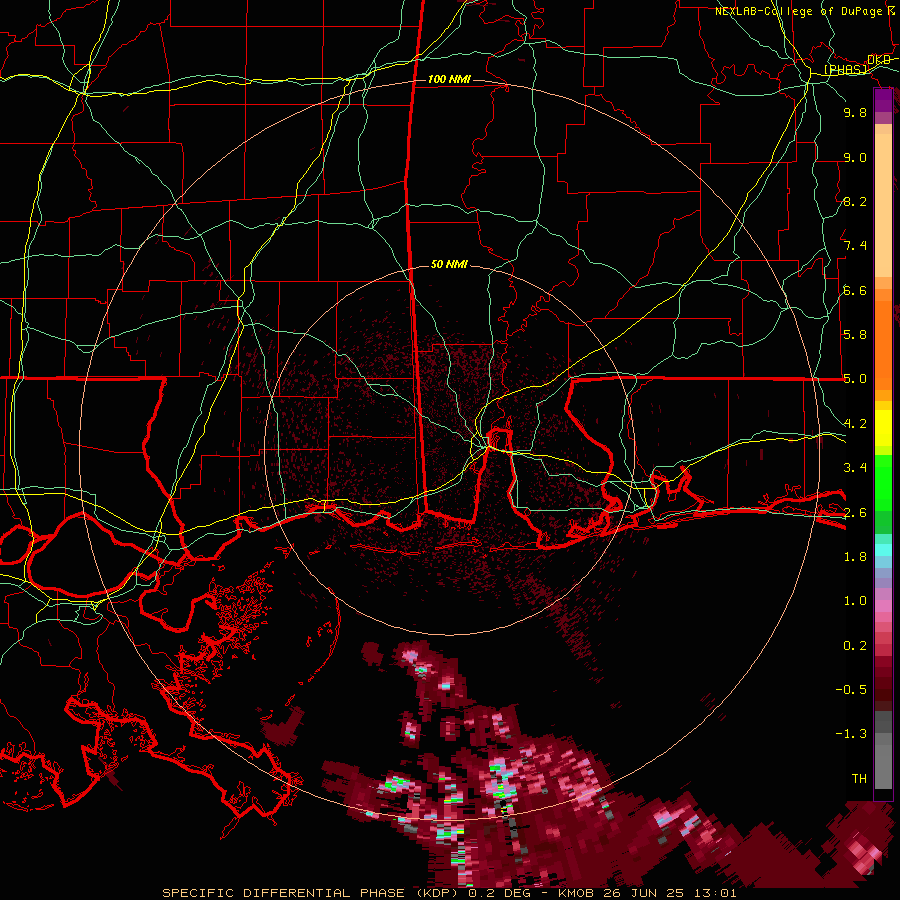Click the 1.0 value on the color scale
This screenshot has height=900, width=900.
coord(855,601)
